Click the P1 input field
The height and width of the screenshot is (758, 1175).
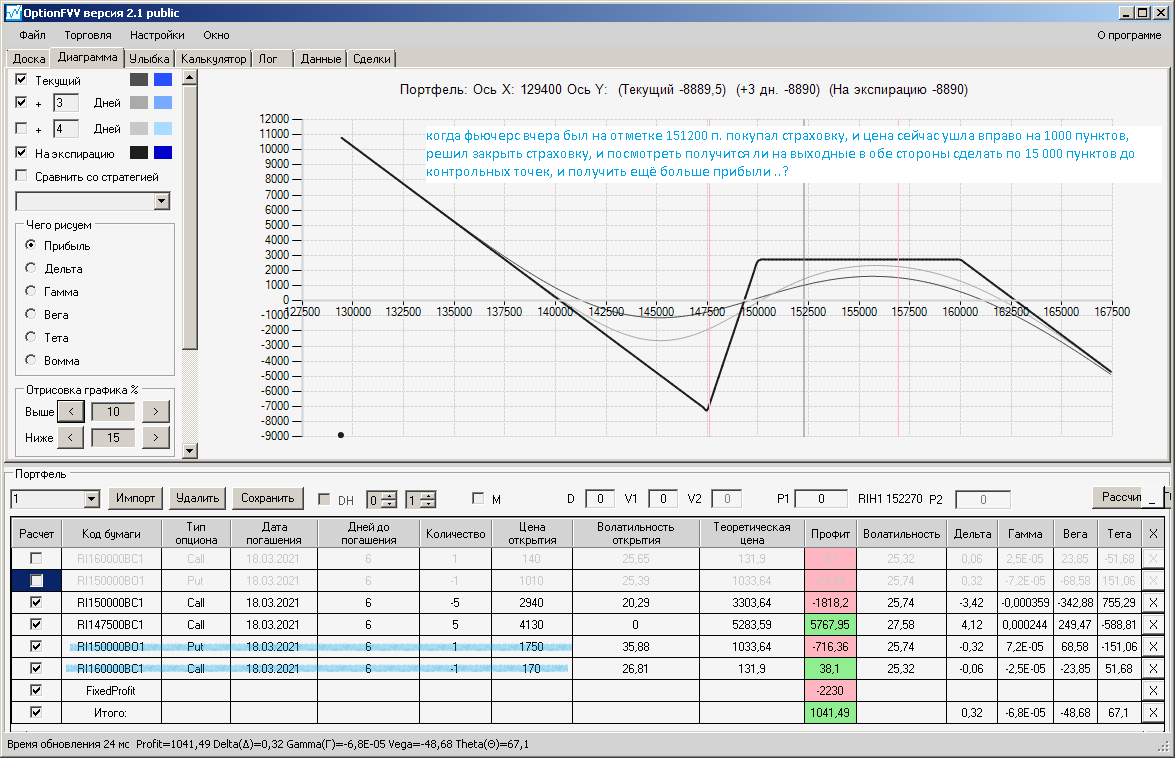[x=821, y=499]
